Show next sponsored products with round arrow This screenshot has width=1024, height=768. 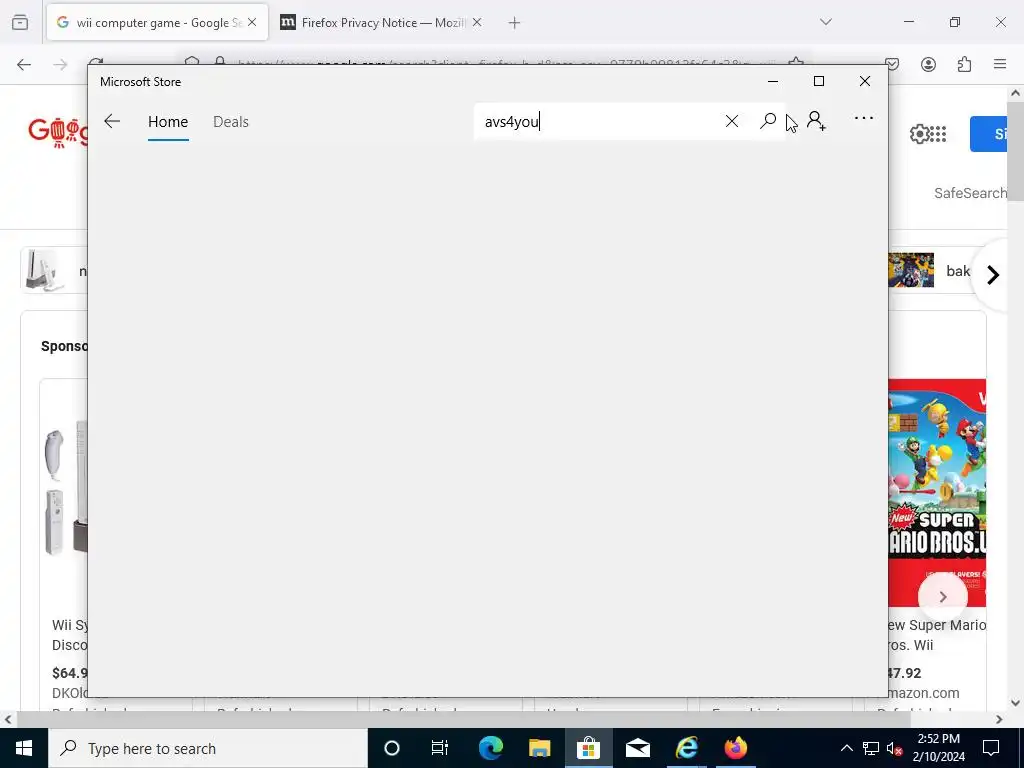[x=942, y=596]
